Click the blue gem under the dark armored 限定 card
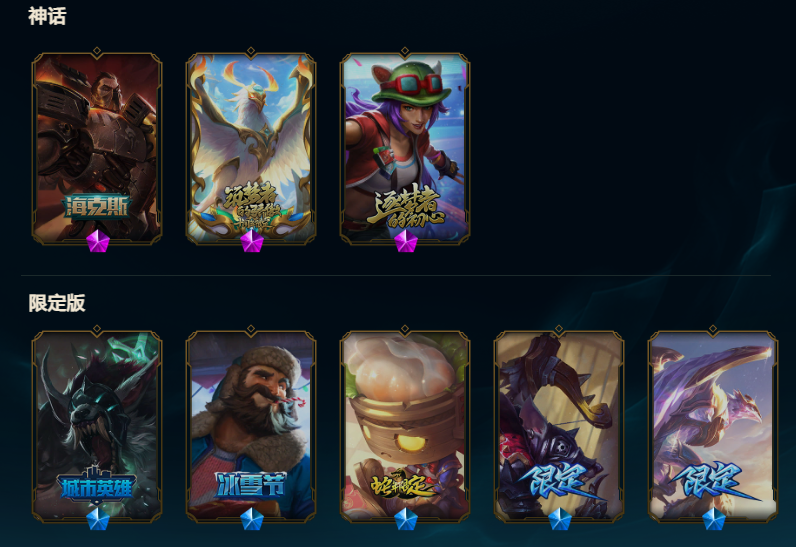Image resolution: width=796 pixels, height=547 pixels. point(560,519)
